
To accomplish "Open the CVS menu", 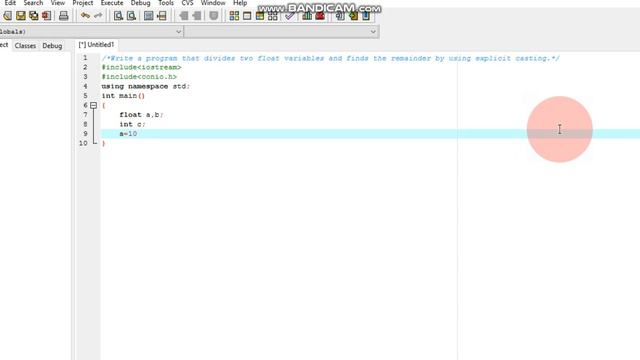I will point(187,3).
